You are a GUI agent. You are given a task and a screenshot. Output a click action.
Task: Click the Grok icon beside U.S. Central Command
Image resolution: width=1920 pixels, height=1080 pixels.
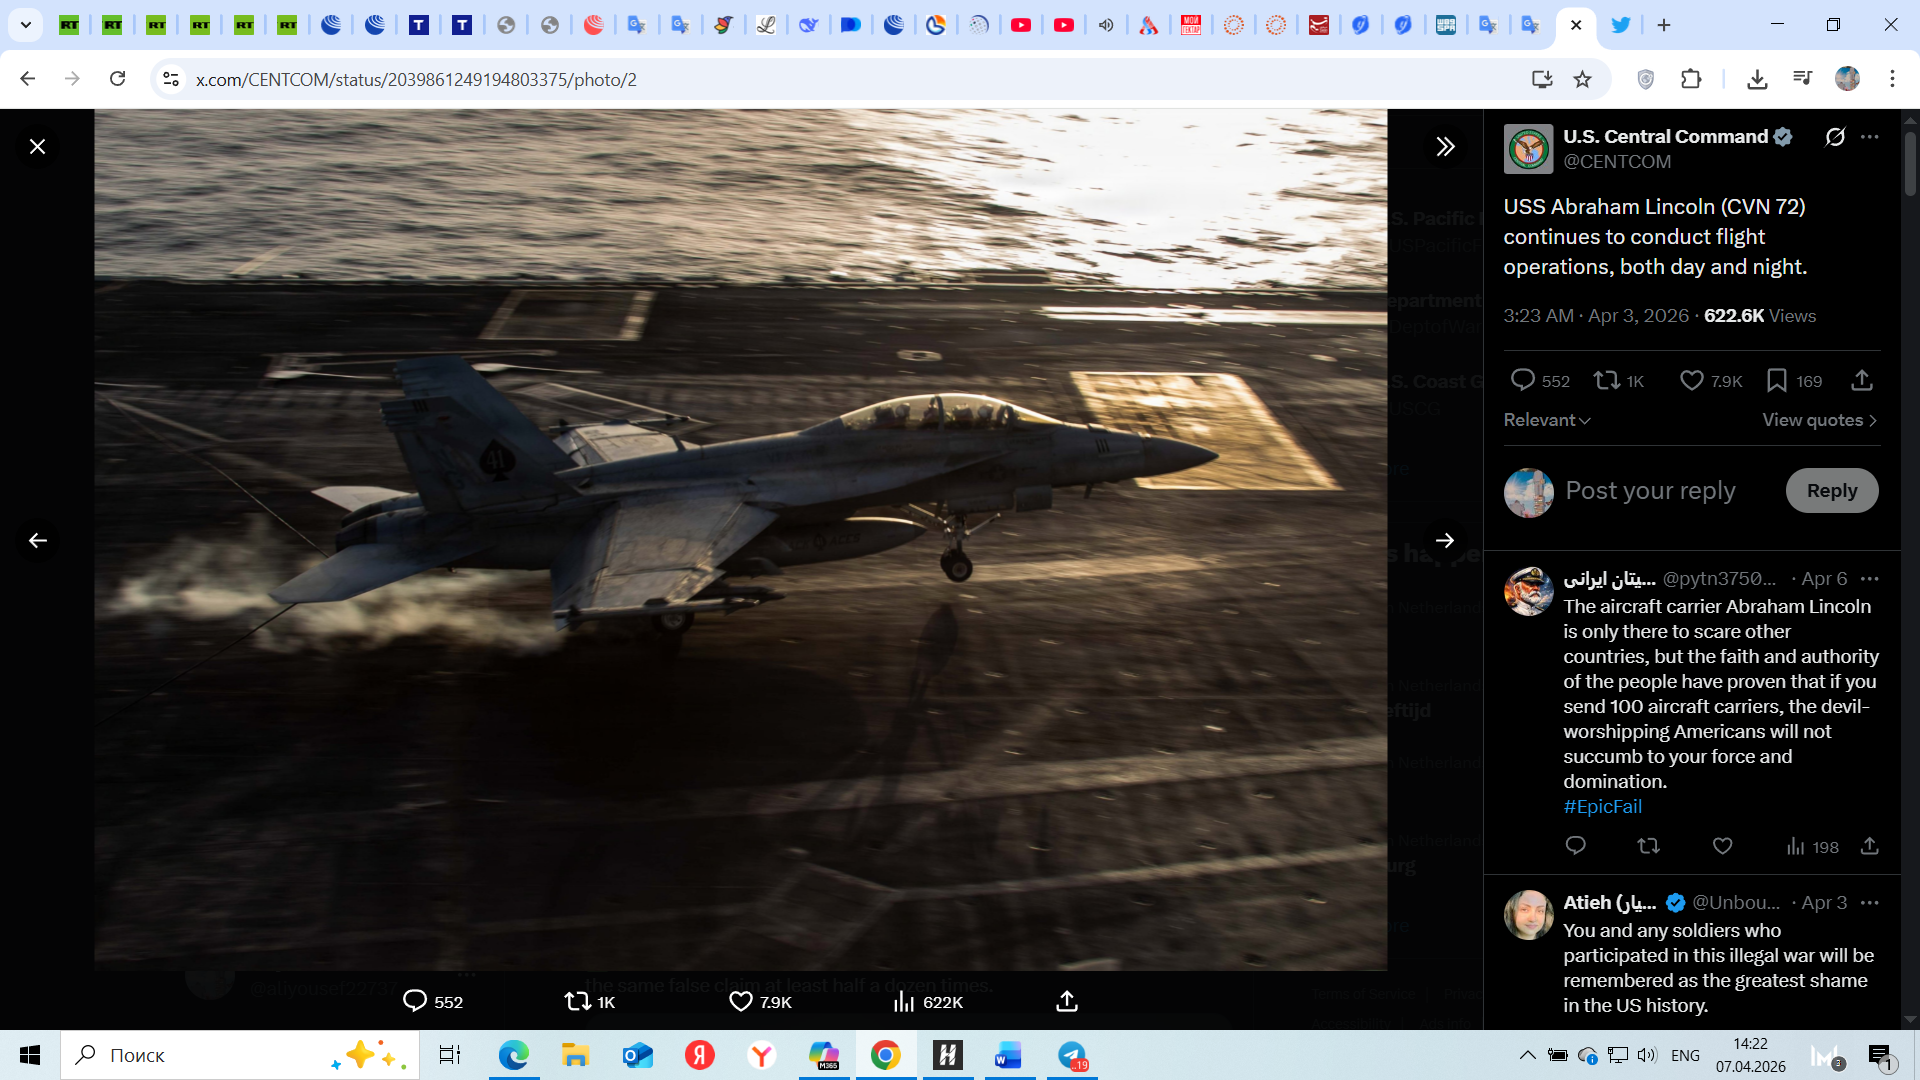tap(1835, 137)
